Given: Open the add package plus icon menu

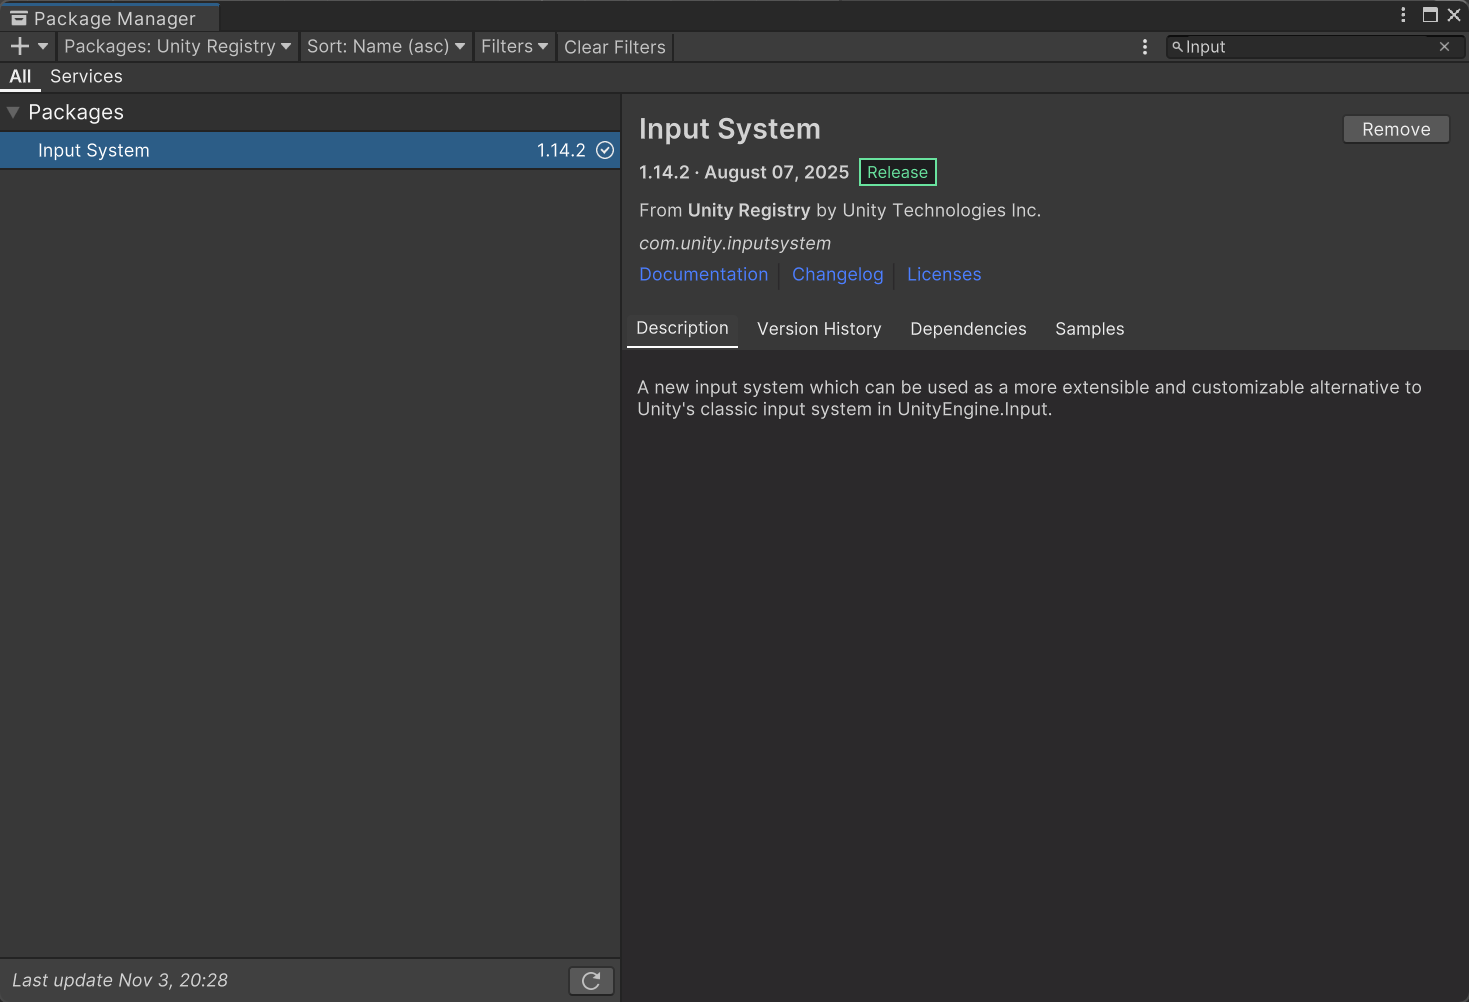Looking at the screenshot, I should [18, 46].
